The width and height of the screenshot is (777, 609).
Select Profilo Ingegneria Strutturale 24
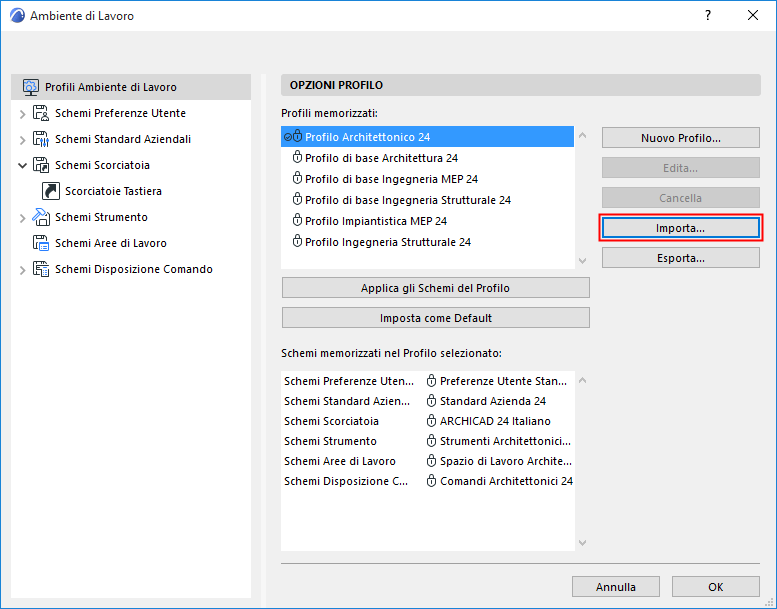click(427, 242)
